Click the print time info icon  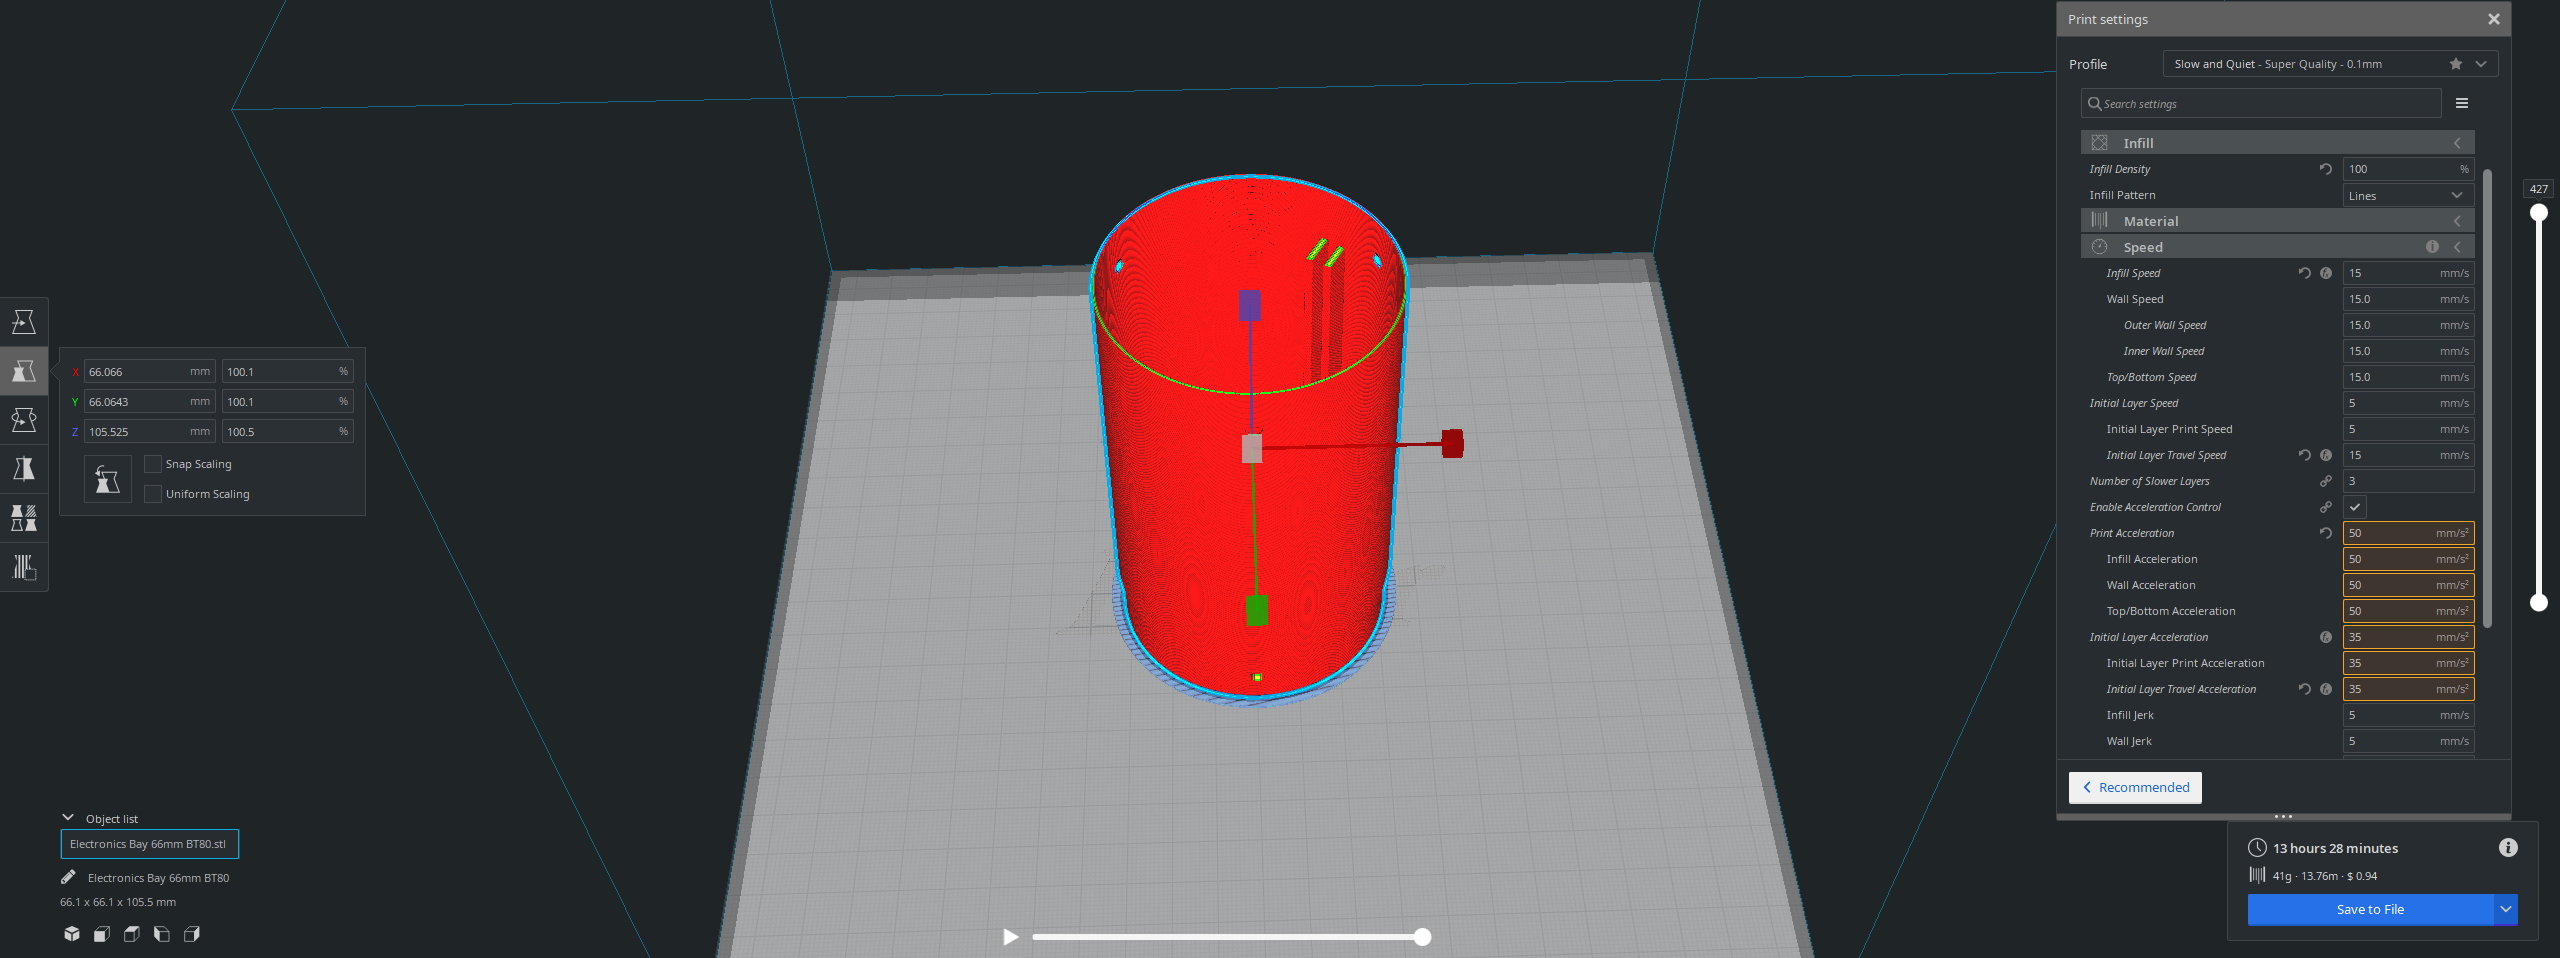pos(2508,848)
